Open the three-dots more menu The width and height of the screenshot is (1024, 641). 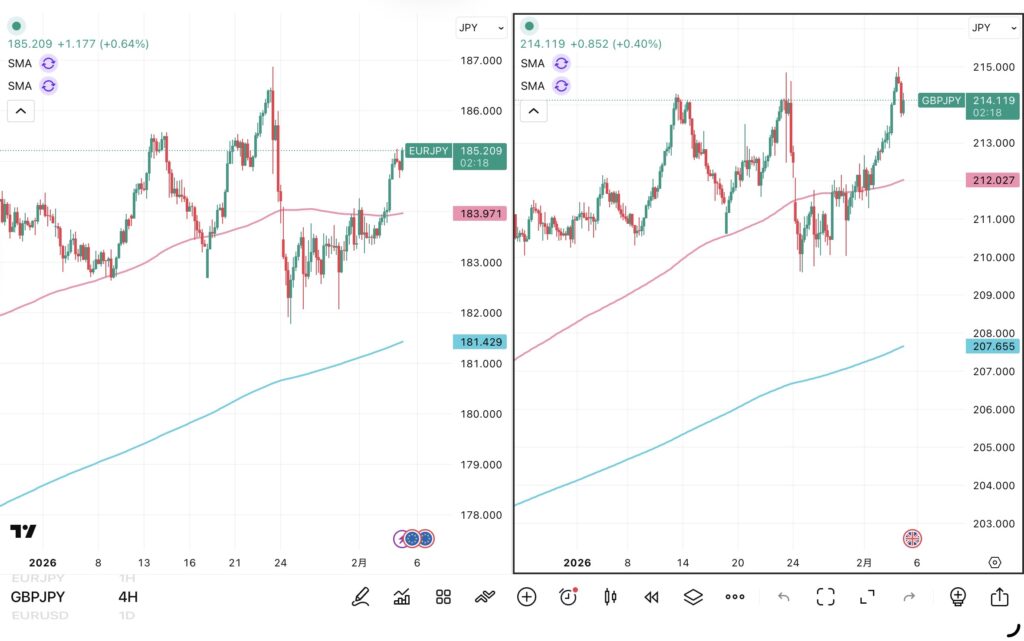735,597
